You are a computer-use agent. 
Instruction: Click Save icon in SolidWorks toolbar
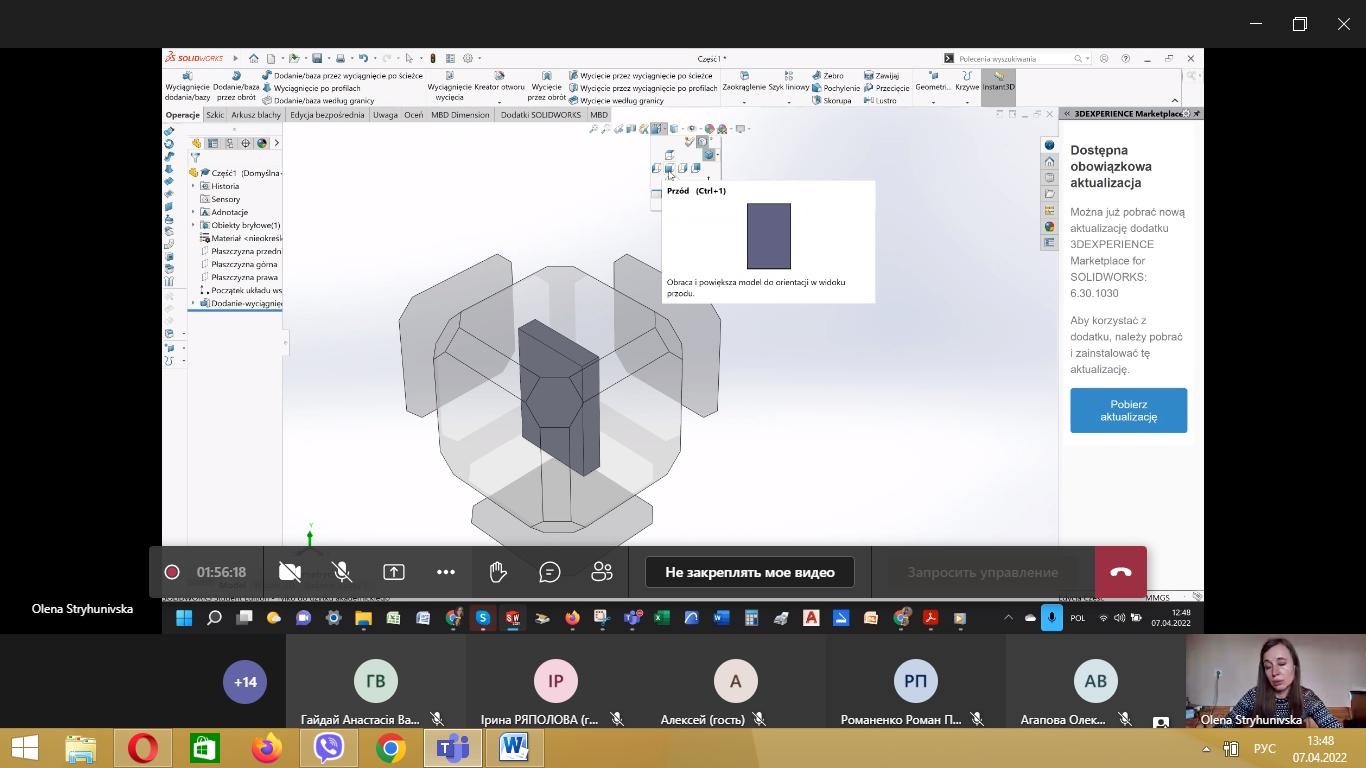coord(317,58)
